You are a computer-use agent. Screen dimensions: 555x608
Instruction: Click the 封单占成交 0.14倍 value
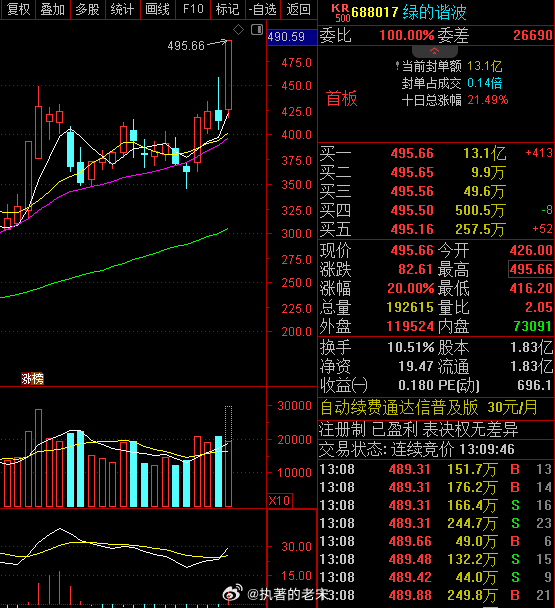pyautogui.click(x=485, y=83)
